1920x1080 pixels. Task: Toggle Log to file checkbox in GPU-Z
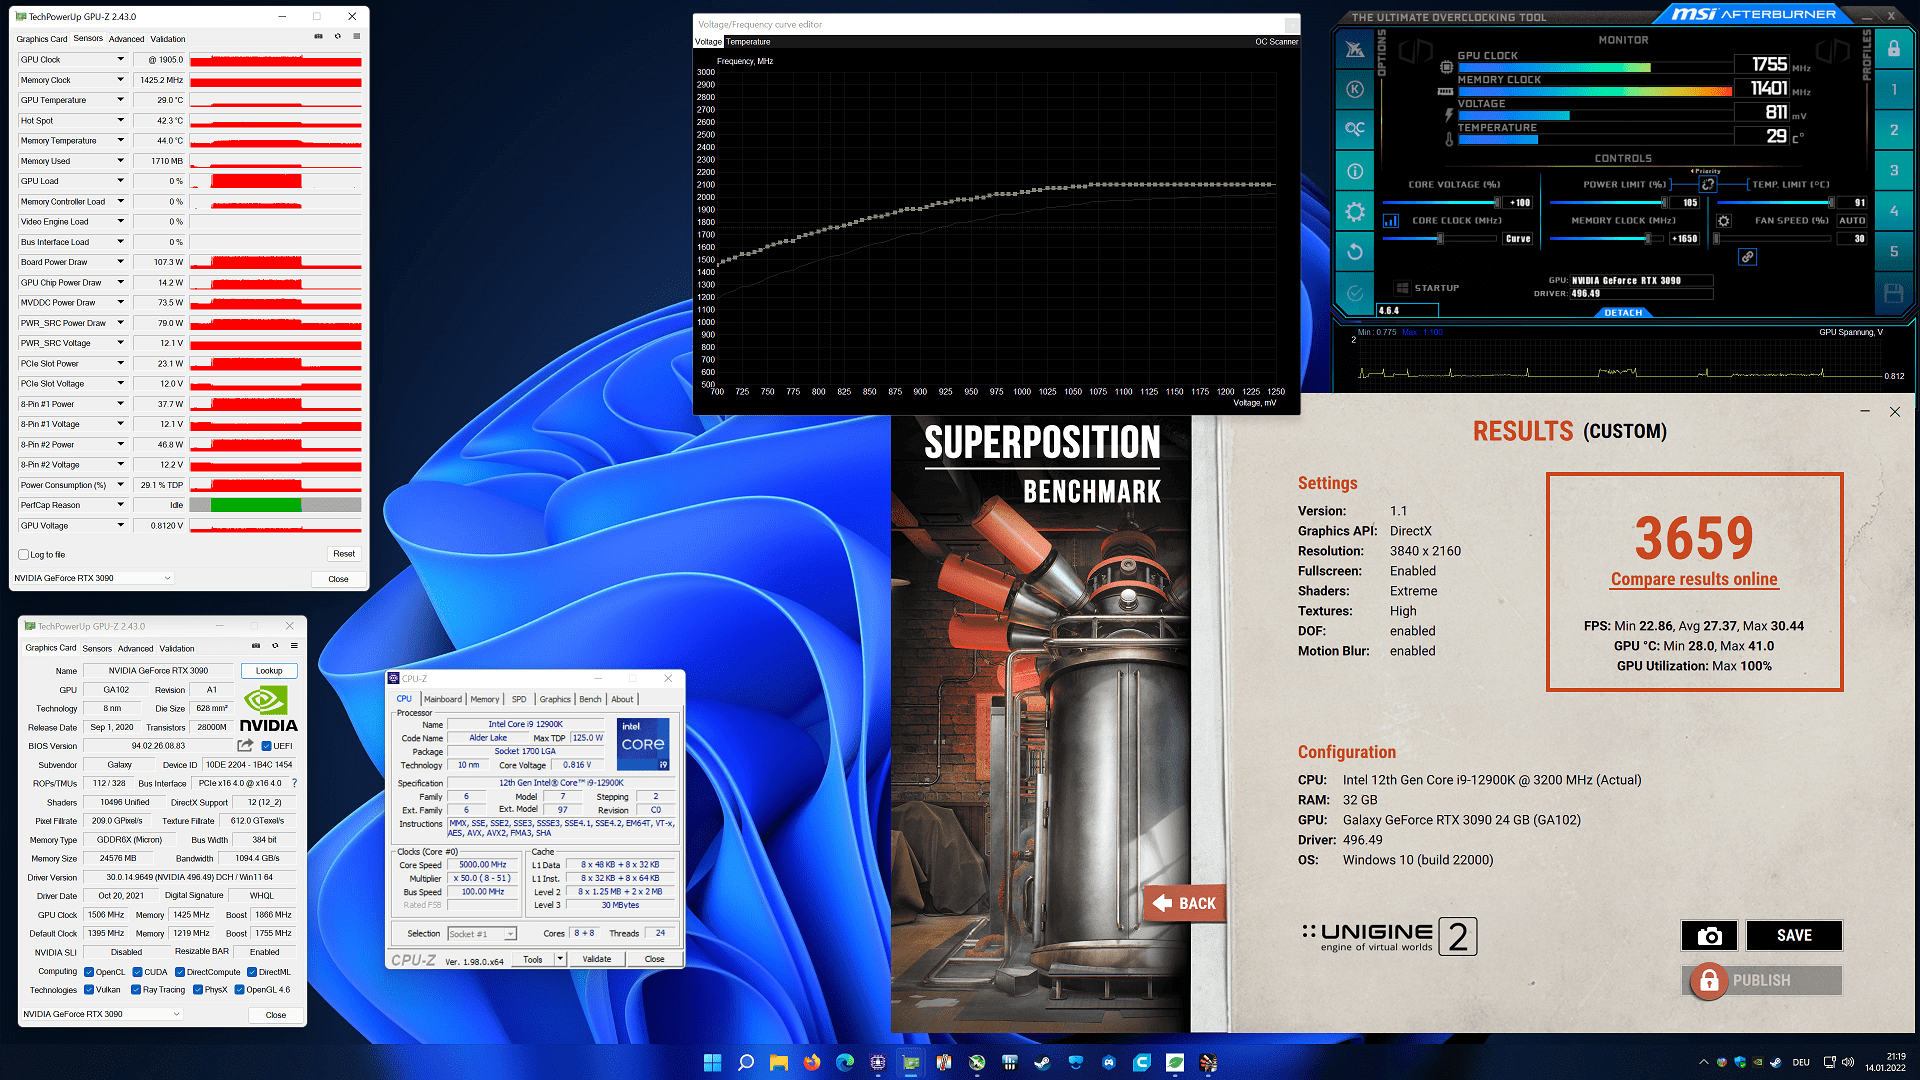point(23,554)
